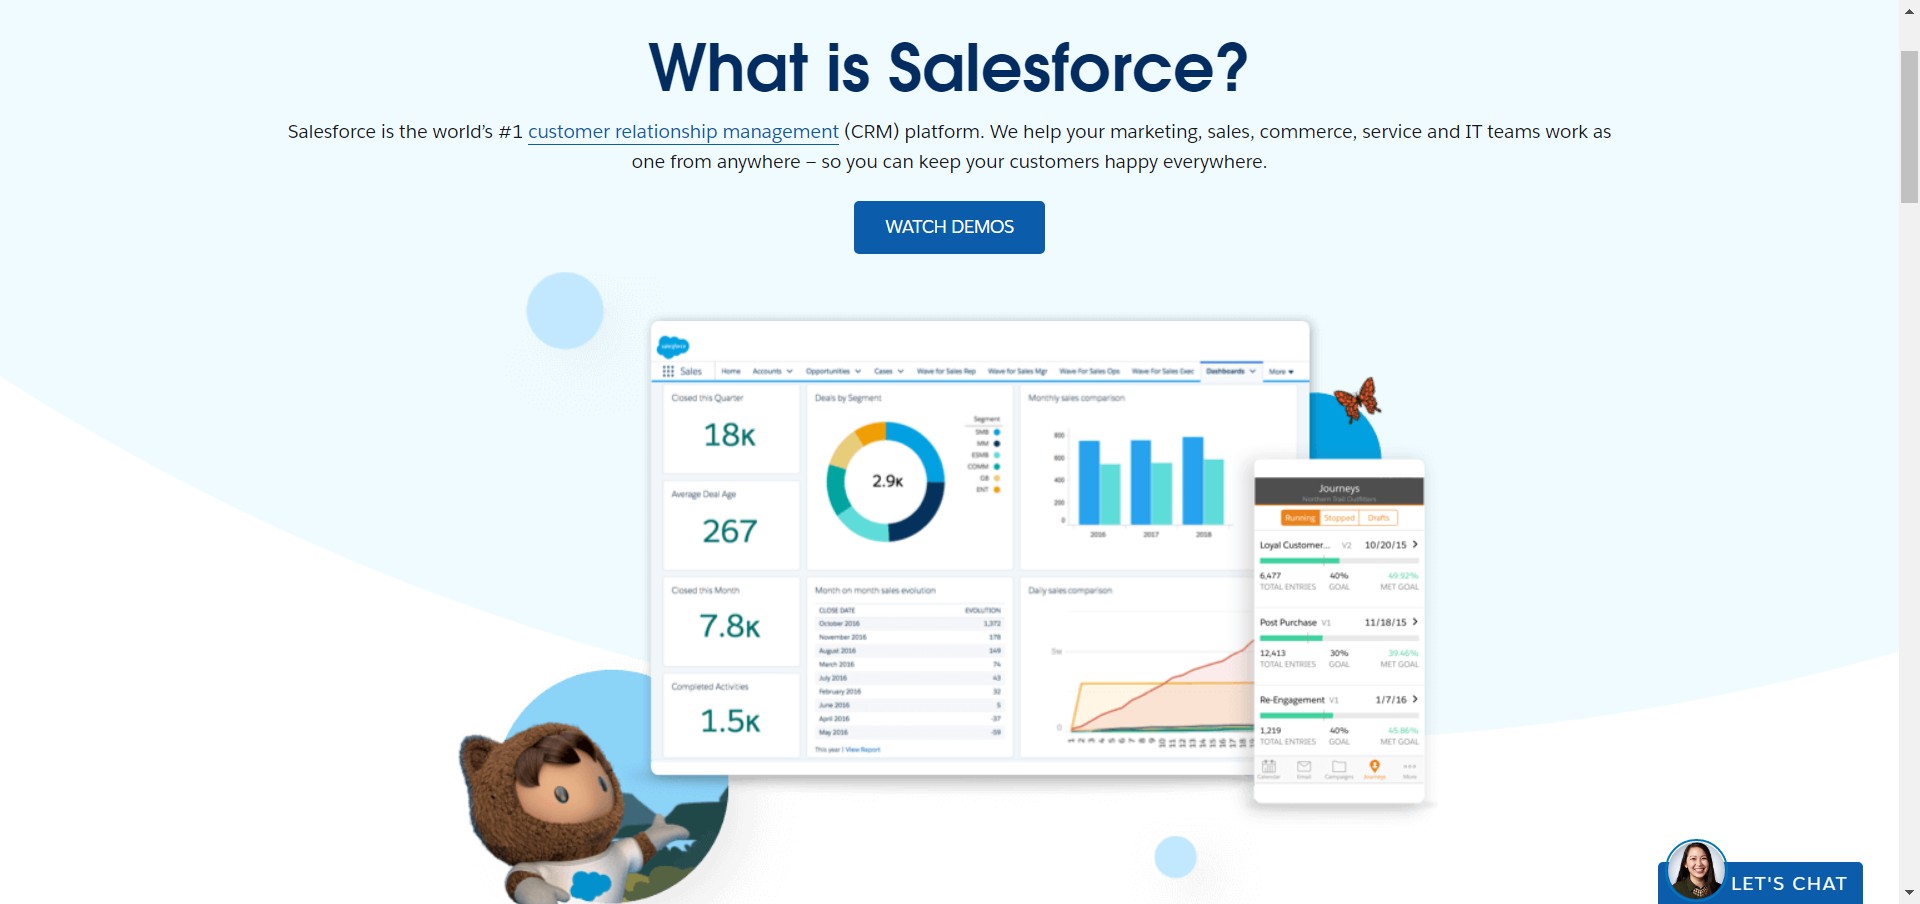Open the Wave For Sales Ops tab
Screen dimensions: 1920x904
(x=1089, y=371)
